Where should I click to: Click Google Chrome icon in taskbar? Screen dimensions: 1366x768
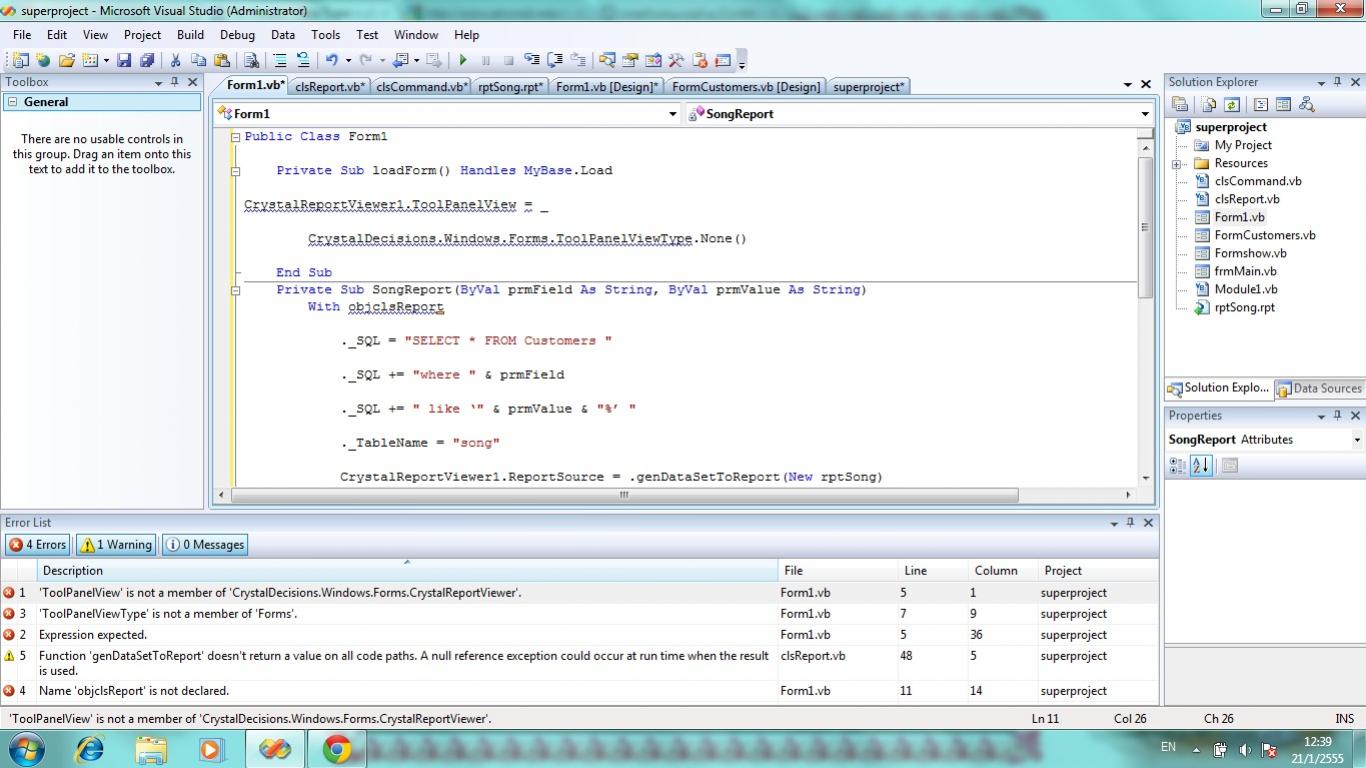336,749
